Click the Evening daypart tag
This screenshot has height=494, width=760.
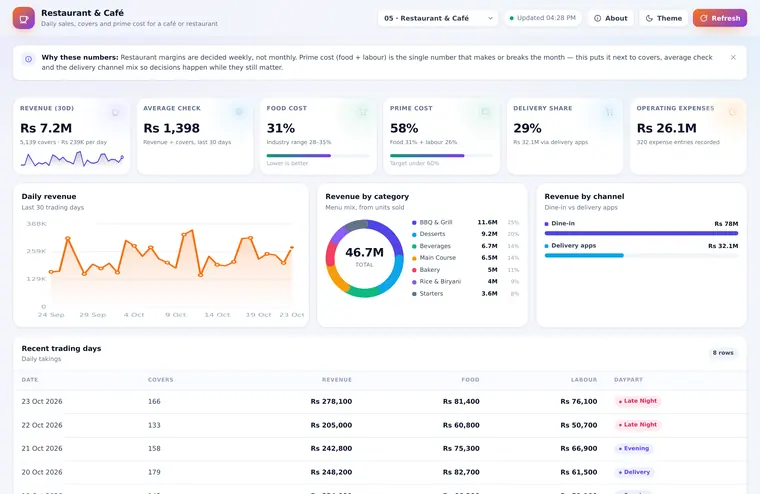pyautogui.click(x=633, y=448)
